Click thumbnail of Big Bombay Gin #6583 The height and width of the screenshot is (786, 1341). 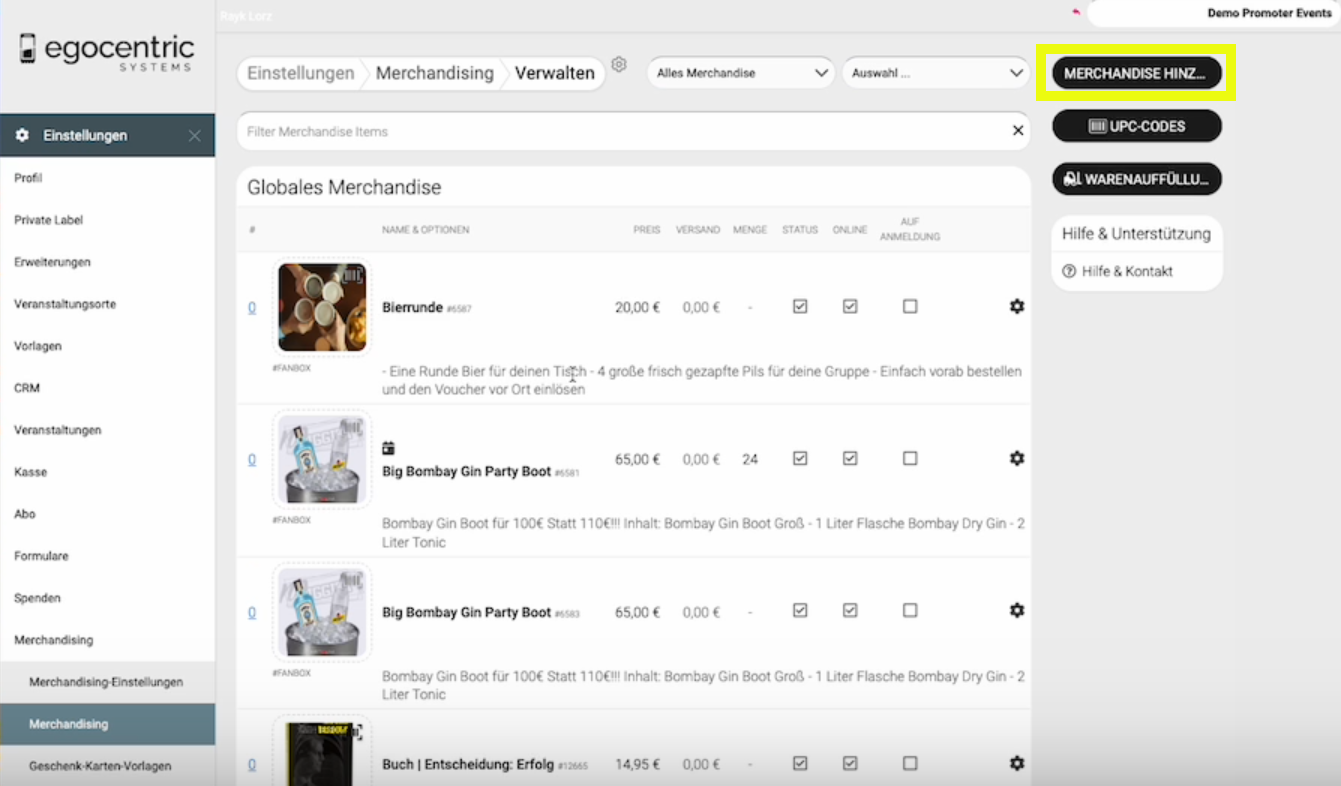(x=322, y=612)
